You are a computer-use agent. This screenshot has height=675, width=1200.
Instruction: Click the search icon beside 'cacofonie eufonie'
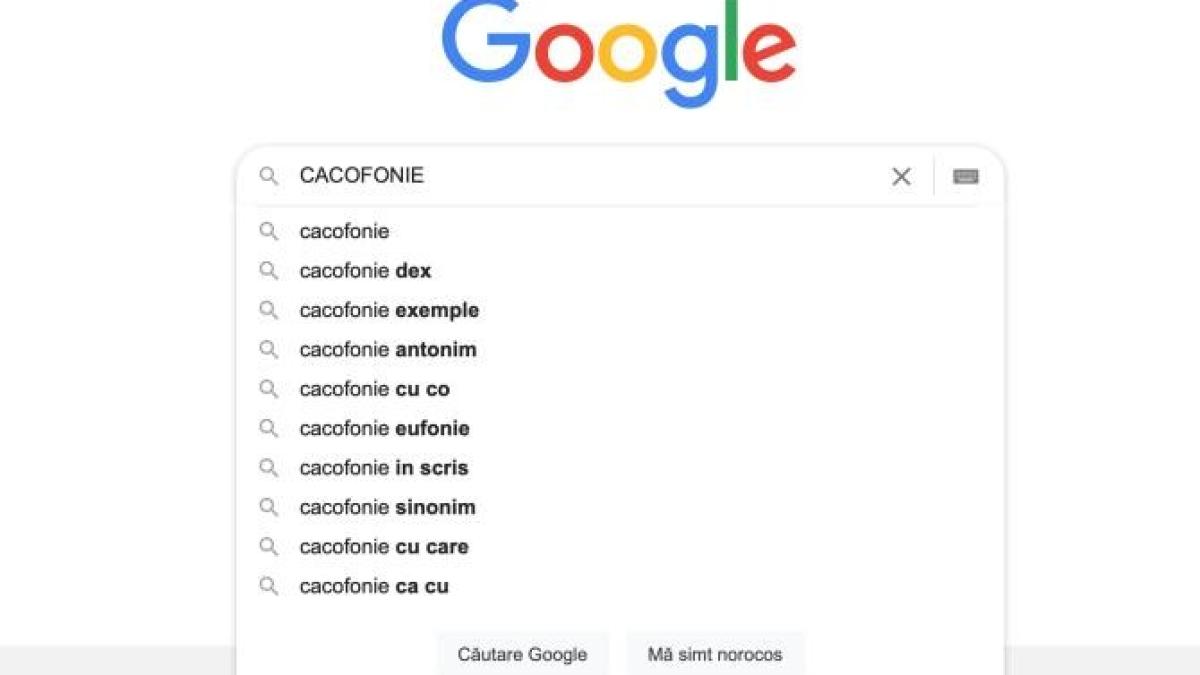click(268, 428)
